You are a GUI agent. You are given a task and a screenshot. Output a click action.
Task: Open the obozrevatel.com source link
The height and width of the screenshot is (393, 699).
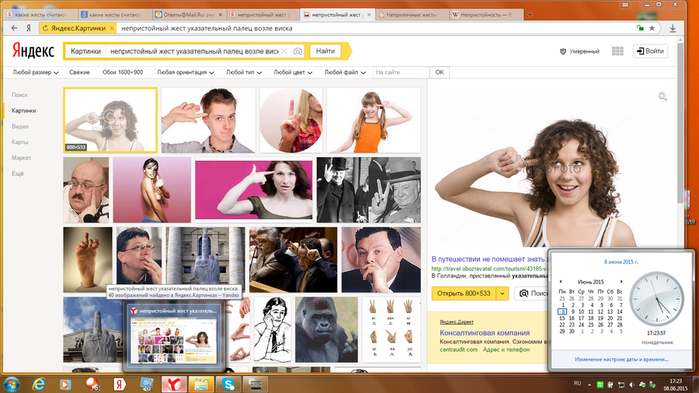pos(489,269)
